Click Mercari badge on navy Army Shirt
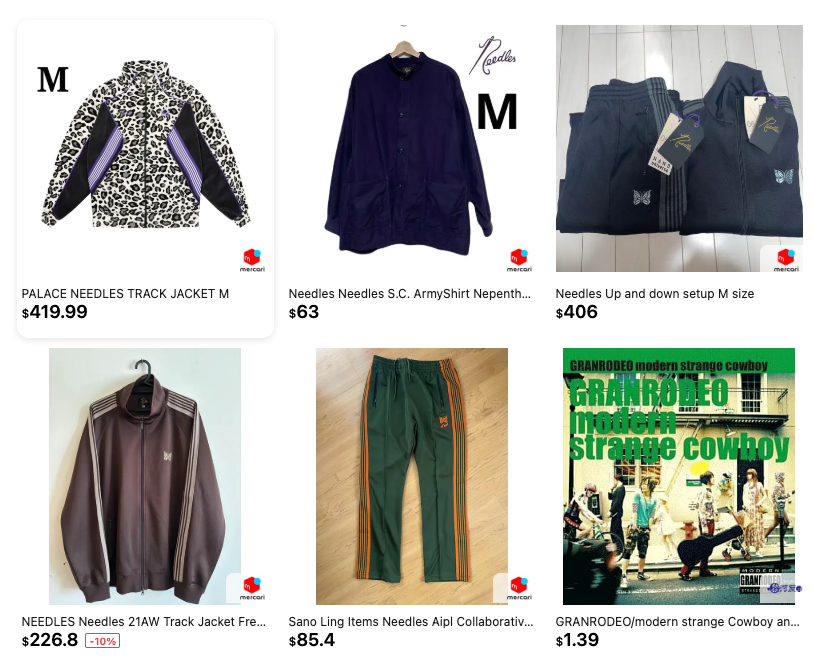 coord(519,260)
